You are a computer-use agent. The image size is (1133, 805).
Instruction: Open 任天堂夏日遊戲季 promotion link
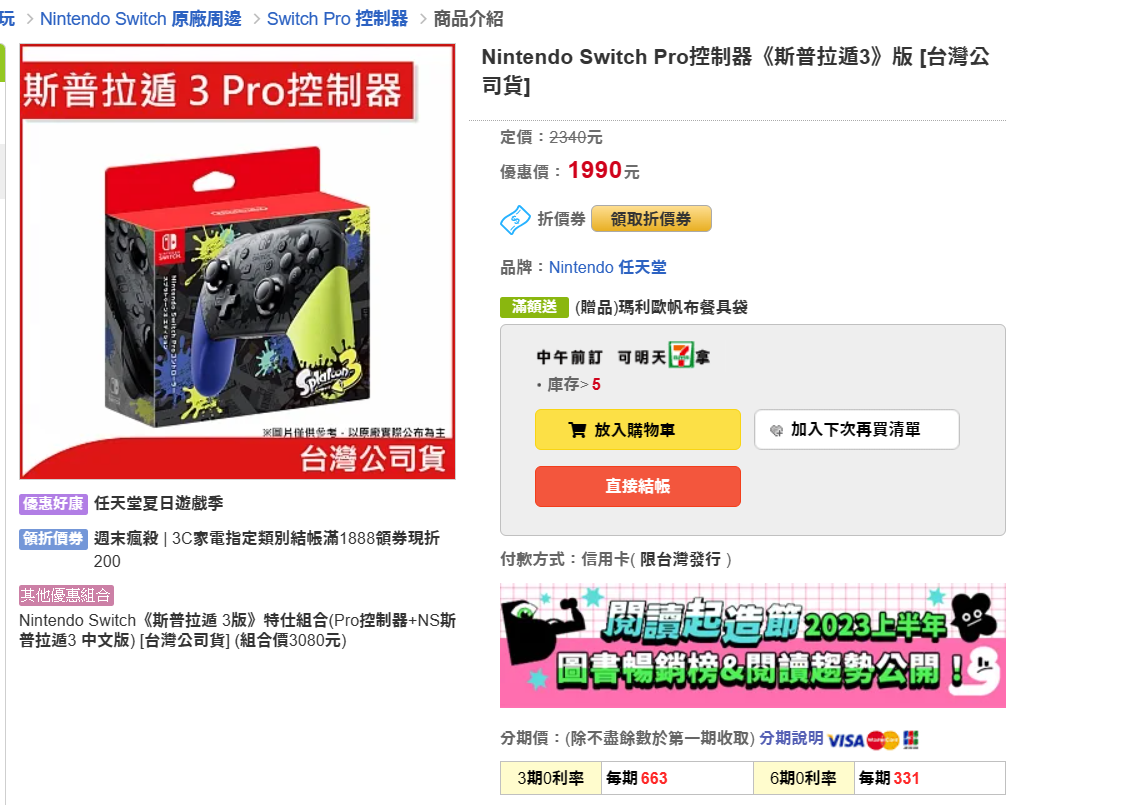point(158,503)
